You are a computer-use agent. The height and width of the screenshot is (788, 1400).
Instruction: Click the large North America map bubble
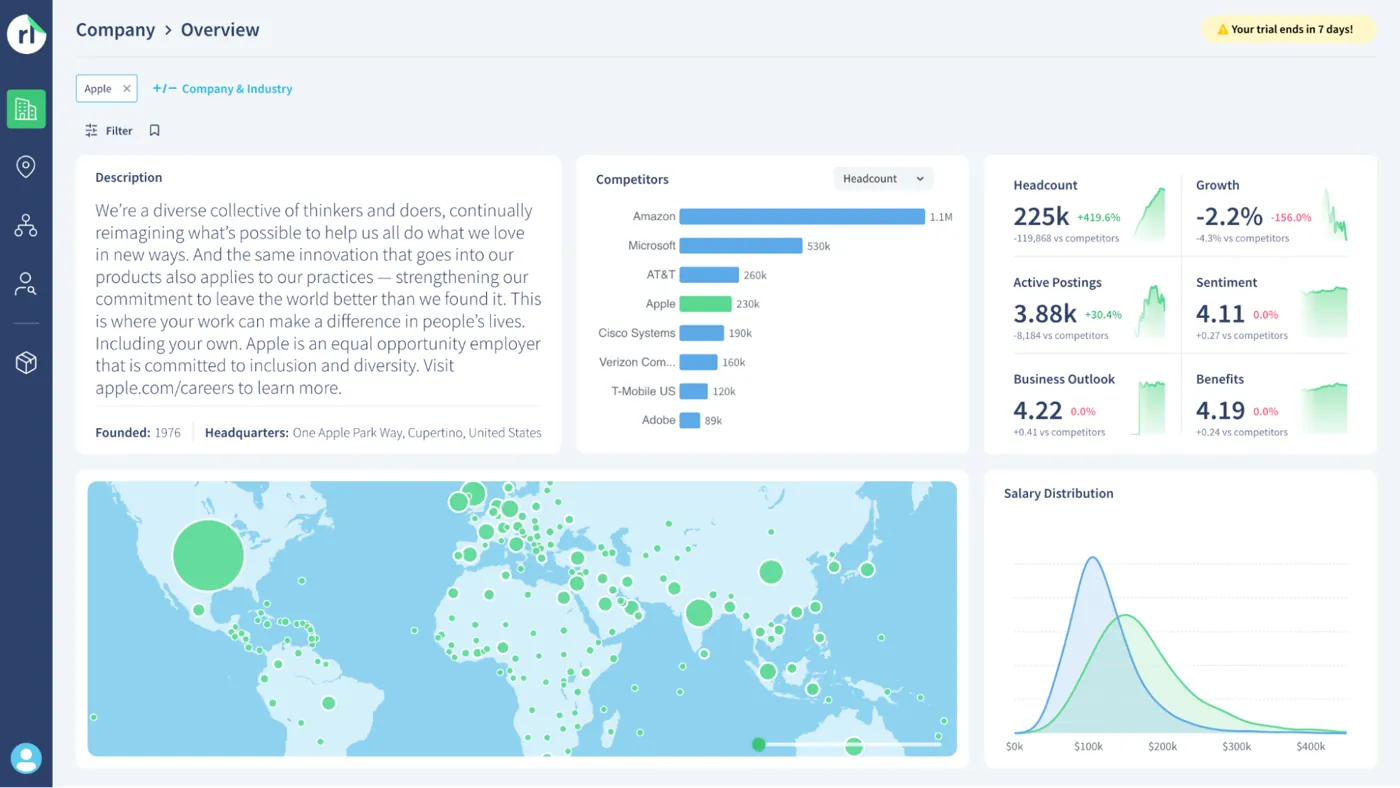[208, 555]
